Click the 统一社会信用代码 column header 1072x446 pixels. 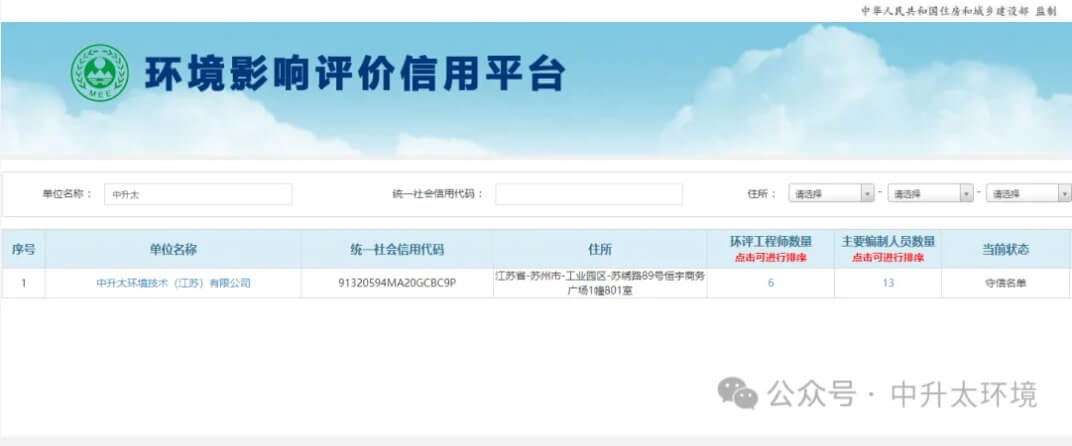397,249
